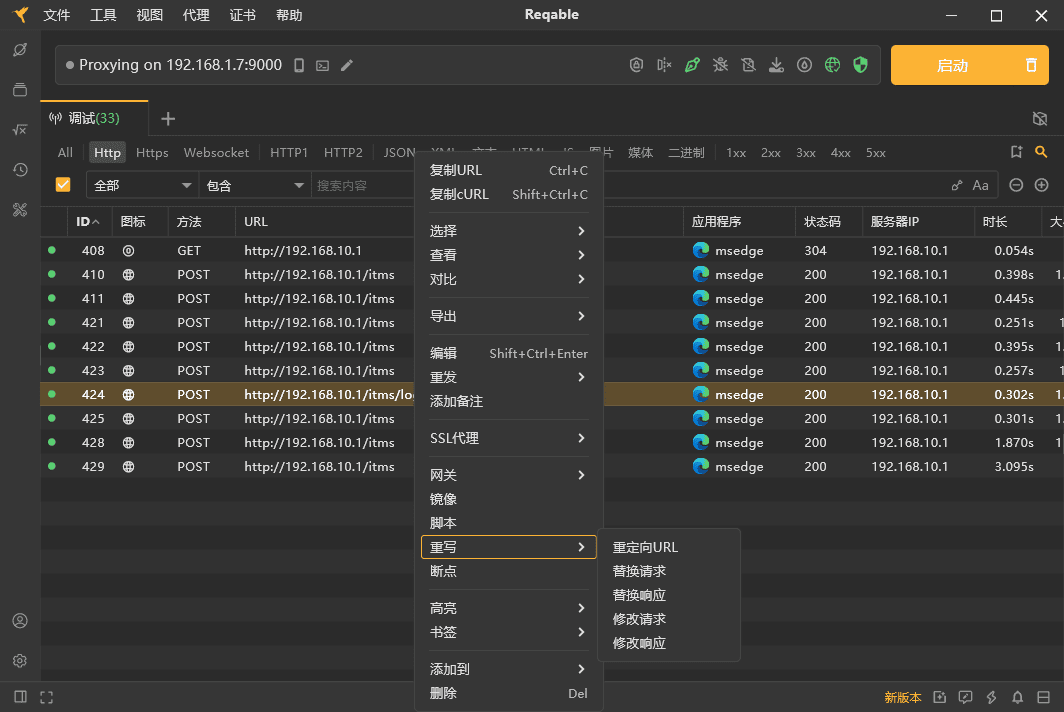The image size is (1064, 712).
Task: Click the orange search magnifier icon
Action: (1041, 152)
